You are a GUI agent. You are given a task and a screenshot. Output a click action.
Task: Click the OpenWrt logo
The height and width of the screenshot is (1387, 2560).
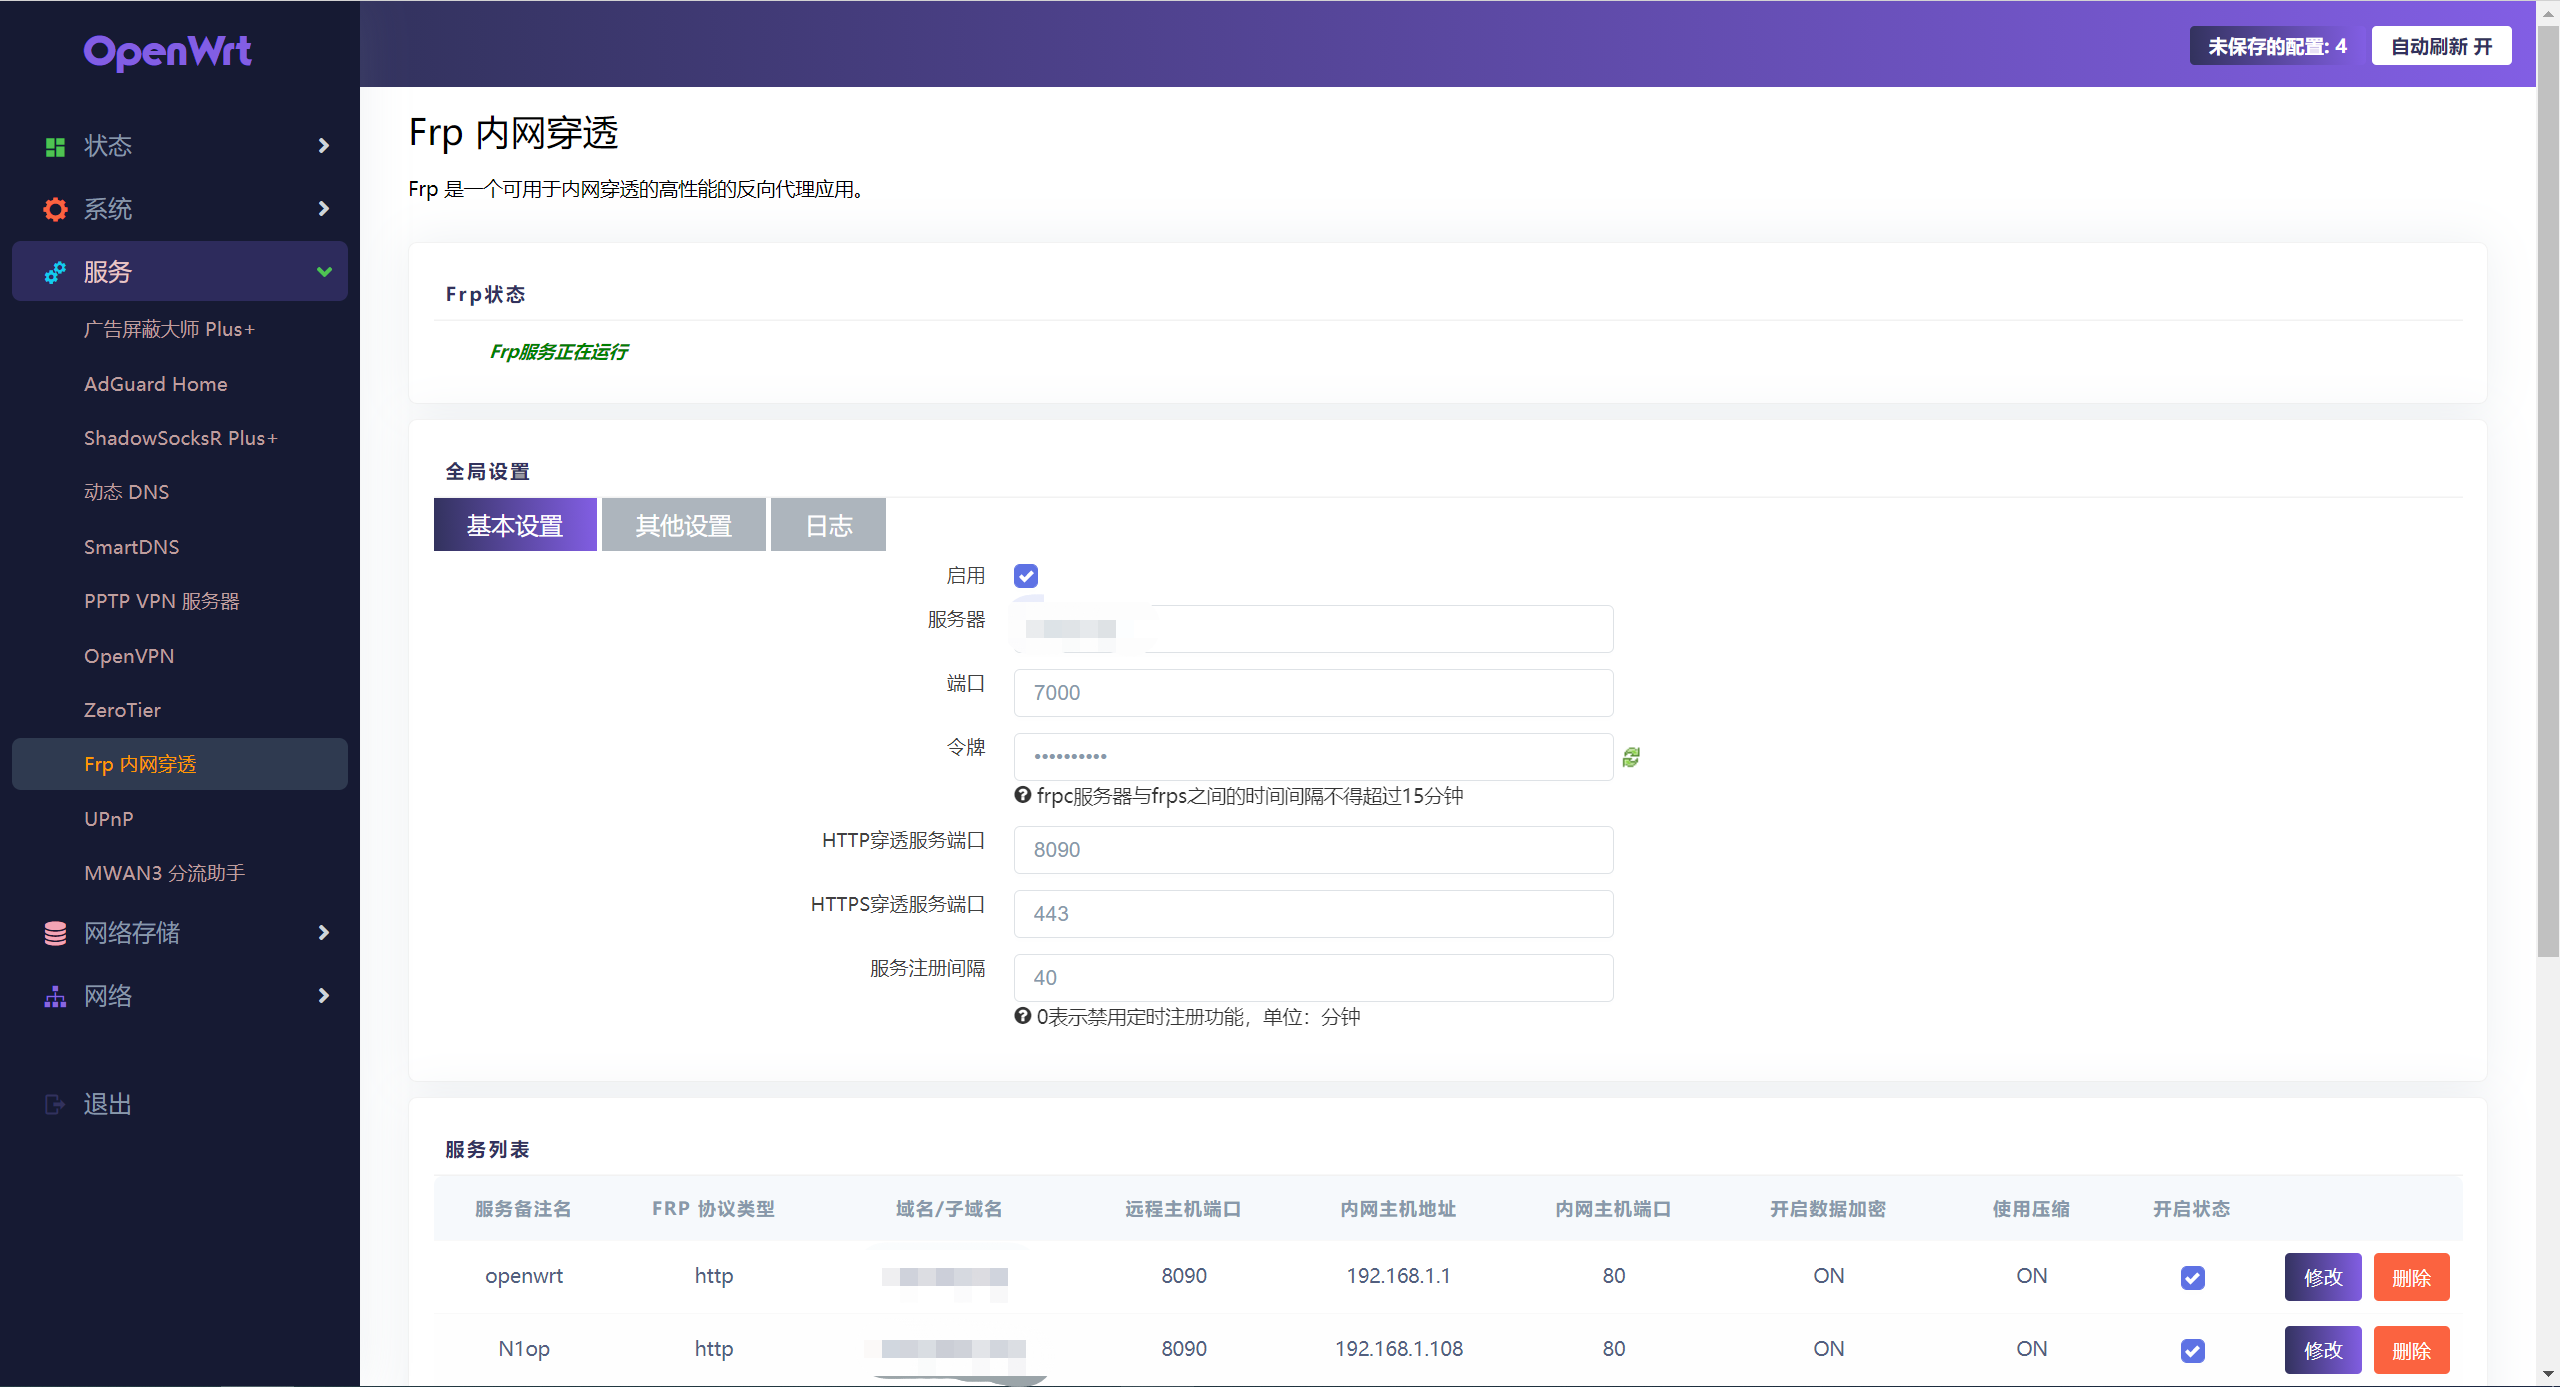click(x=167, y=52)
